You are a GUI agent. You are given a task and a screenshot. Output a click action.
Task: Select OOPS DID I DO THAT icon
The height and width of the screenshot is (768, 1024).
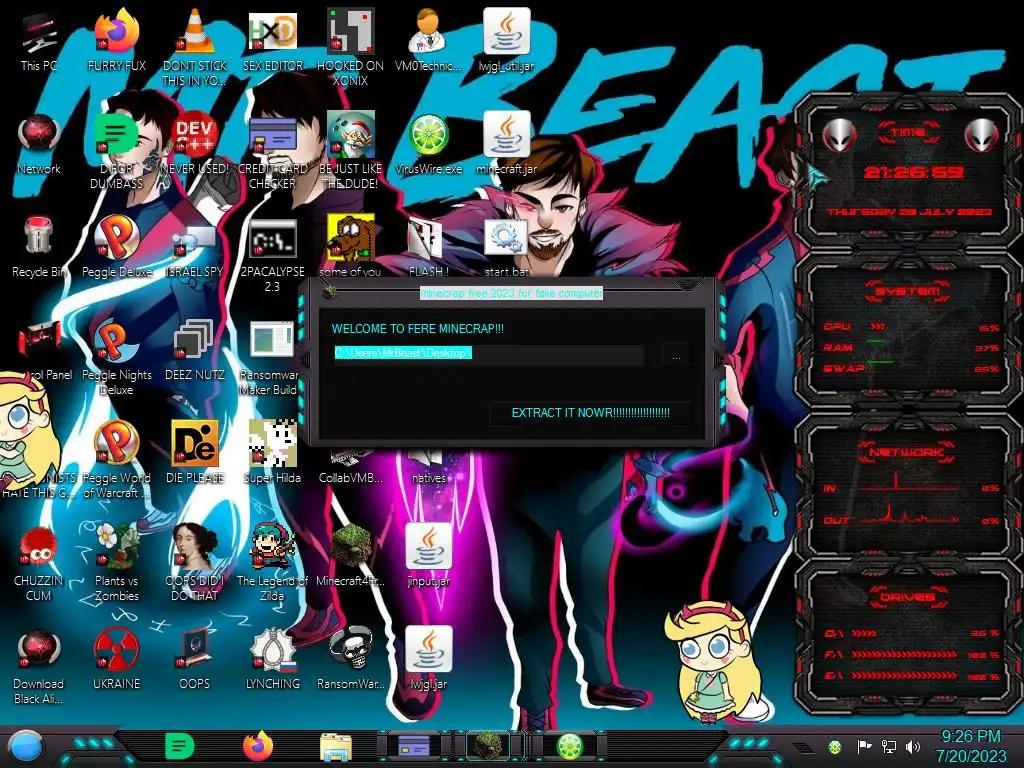coord(195,562)
